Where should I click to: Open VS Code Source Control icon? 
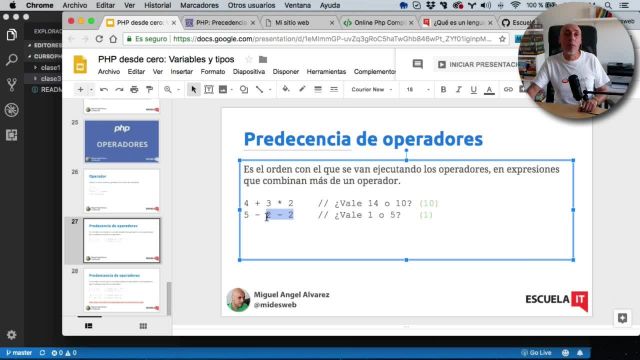tap(11, 84)
